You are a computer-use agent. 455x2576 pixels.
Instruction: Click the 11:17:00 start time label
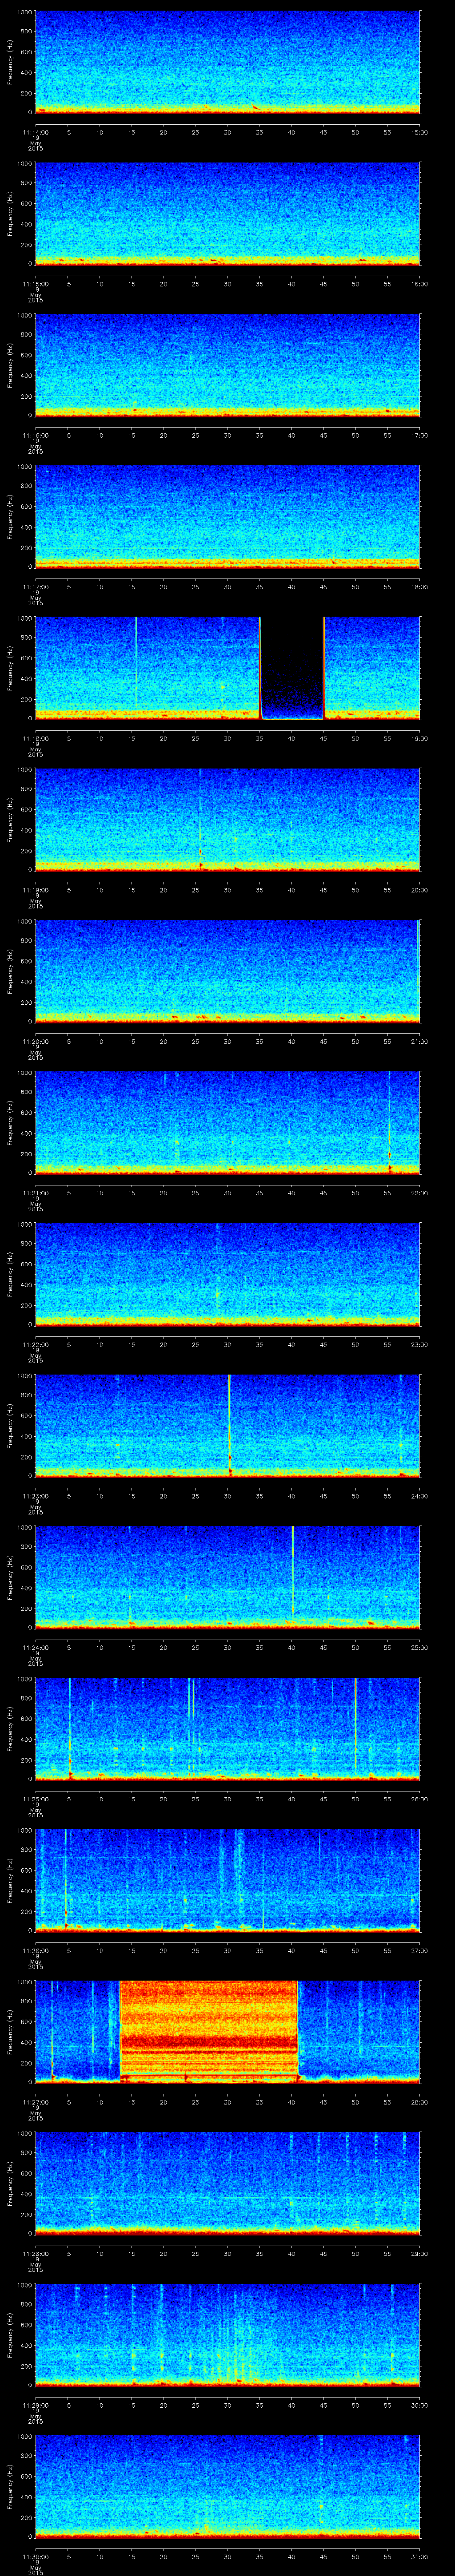pos(35,586)
